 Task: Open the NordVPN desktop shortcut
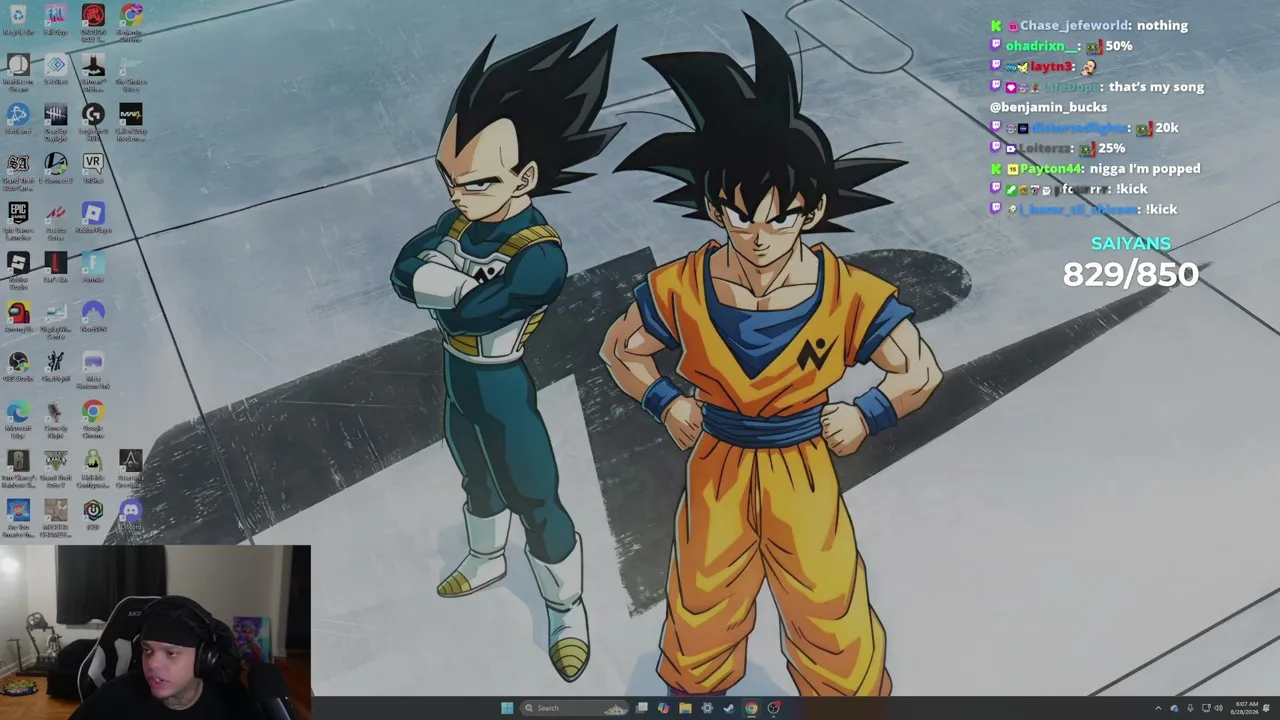93,317
